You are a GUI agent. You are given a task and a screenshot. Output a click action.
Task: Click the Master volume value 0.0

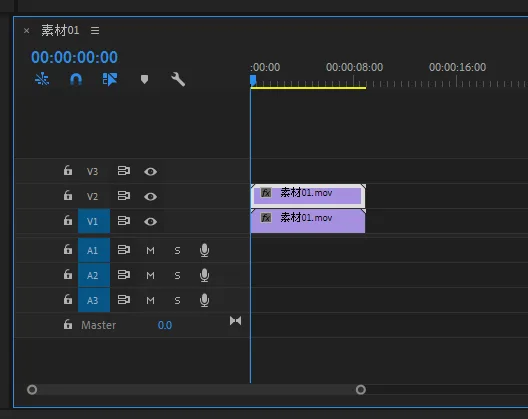pyautogui.click(x=165, y=325)
